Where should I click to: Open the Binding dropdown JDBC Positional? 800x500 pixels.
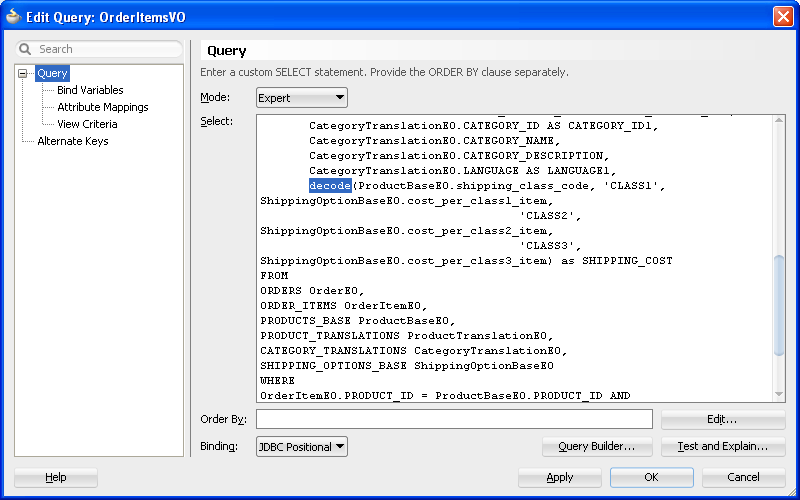click(x=302, y=446)
